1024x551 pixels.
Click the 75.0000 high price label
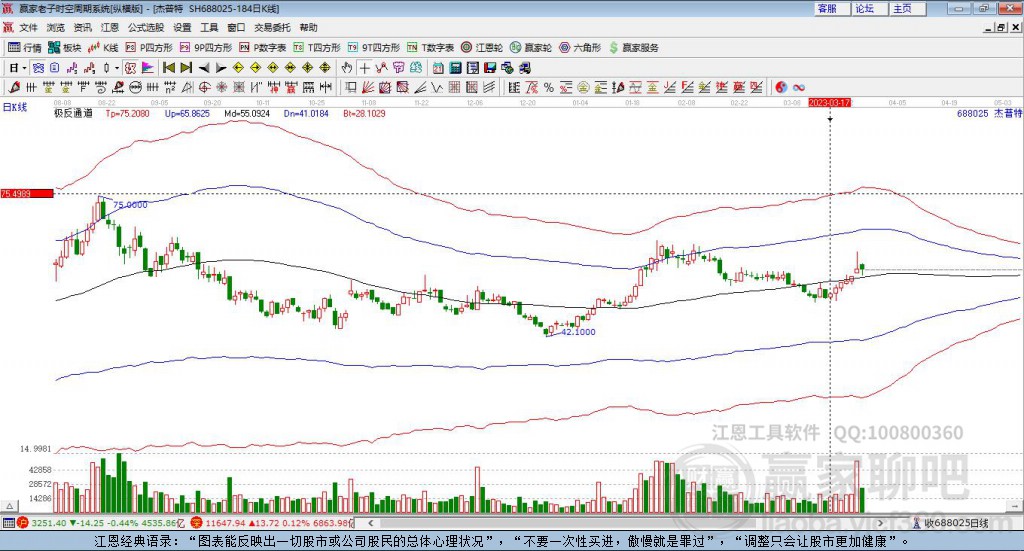(x=130, y=205)
